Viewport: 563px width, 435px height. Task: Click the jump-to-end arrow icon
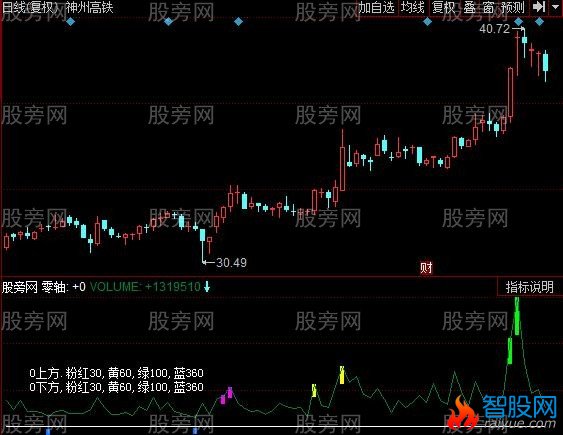[539, 7]
